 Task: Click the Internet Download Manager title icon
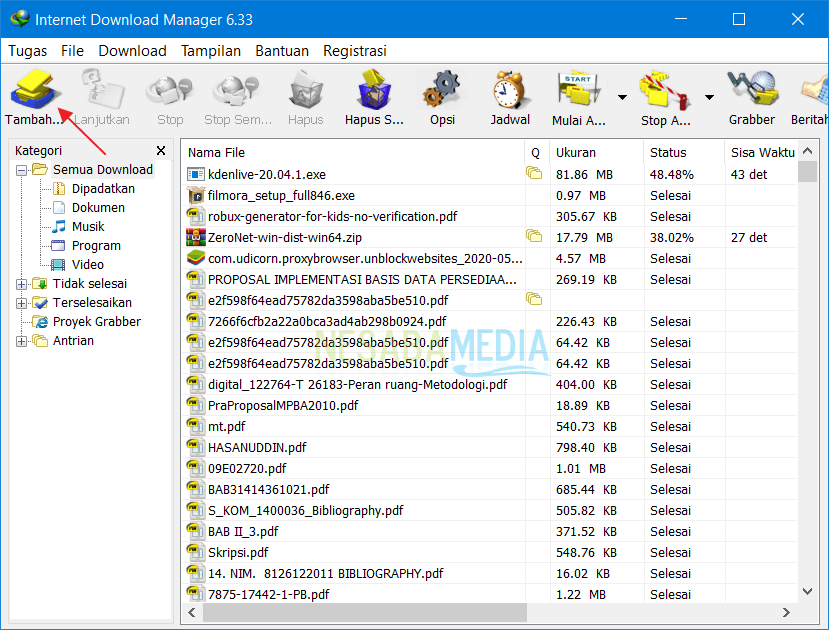pos(20,19)
